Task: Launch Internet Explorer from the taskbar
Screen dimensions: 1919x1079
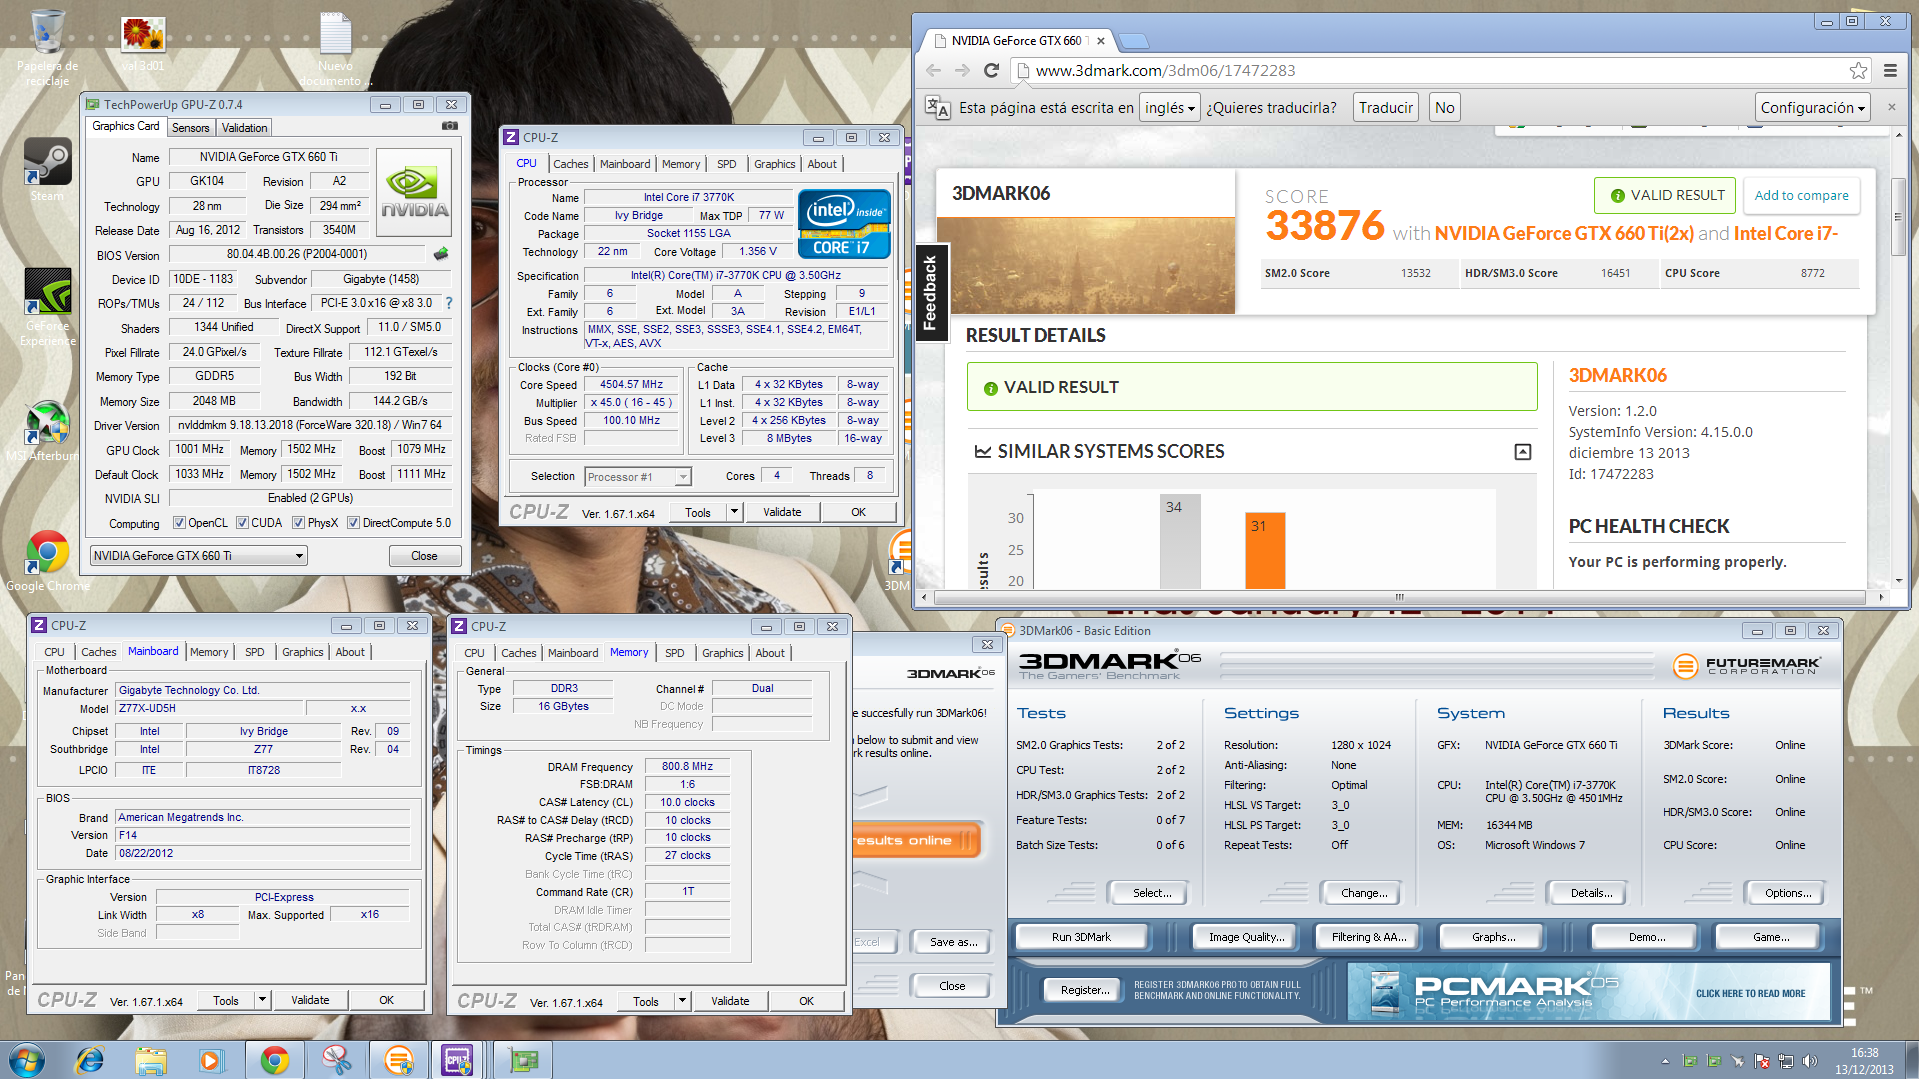Action: [90, 1060]
